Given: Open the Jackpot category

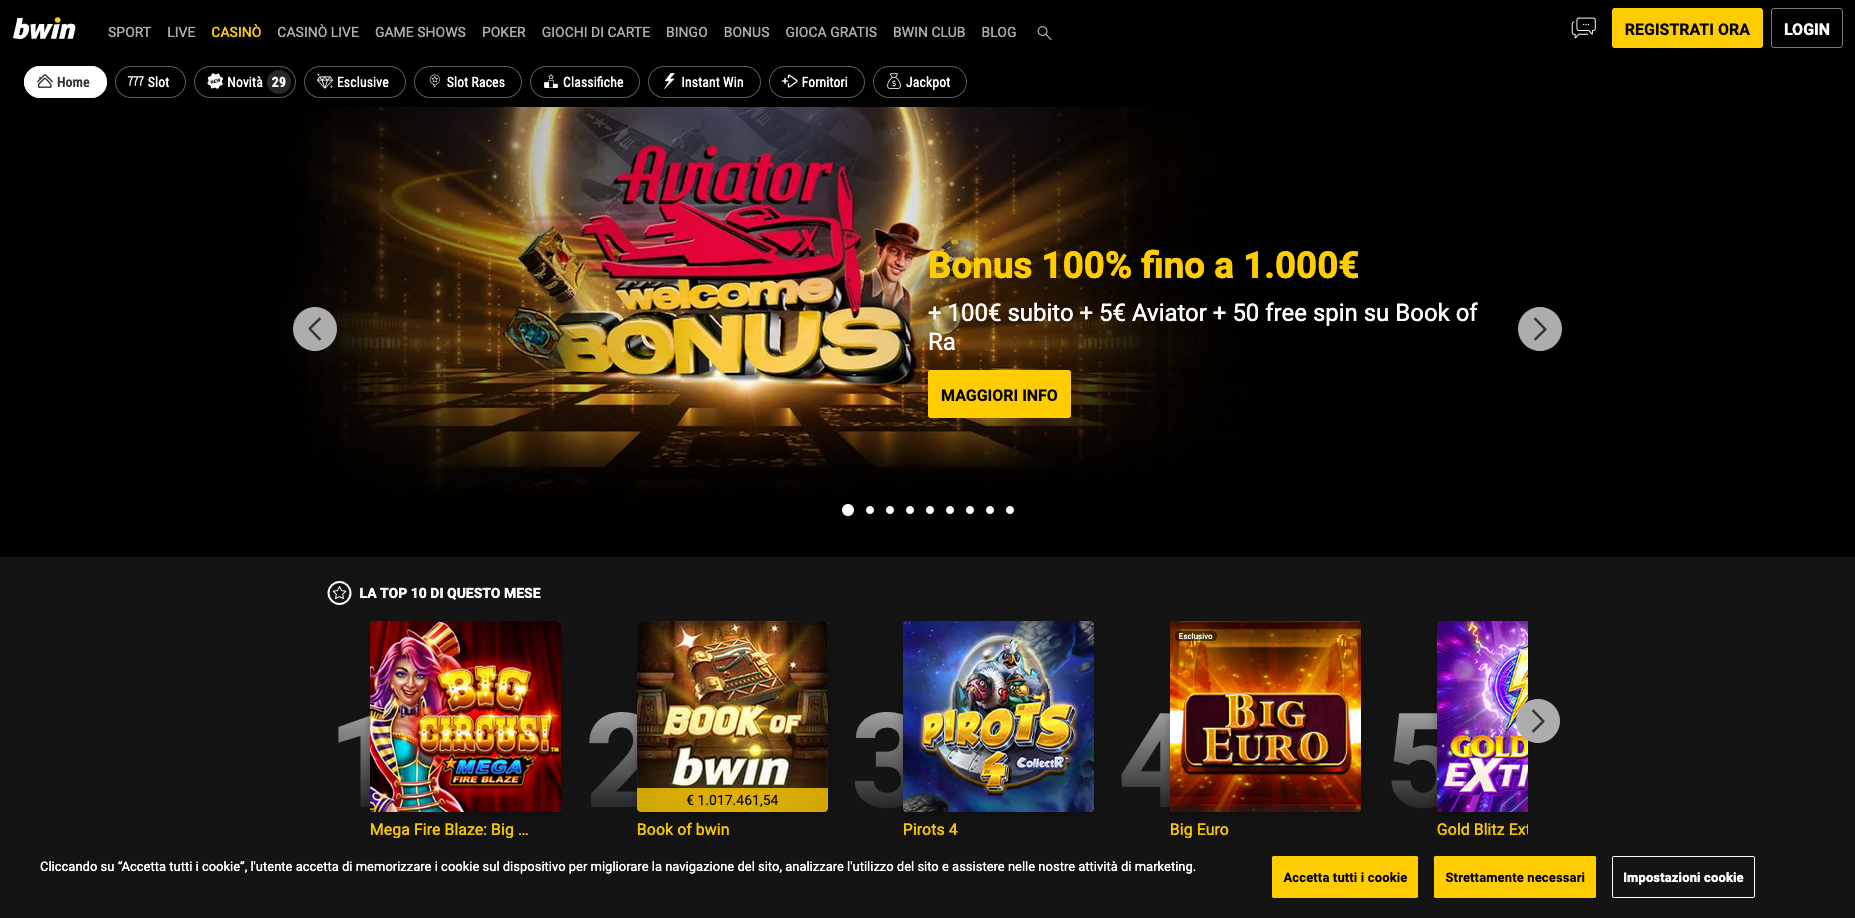Looking at the screenshot, I should (x=919, y=82).
